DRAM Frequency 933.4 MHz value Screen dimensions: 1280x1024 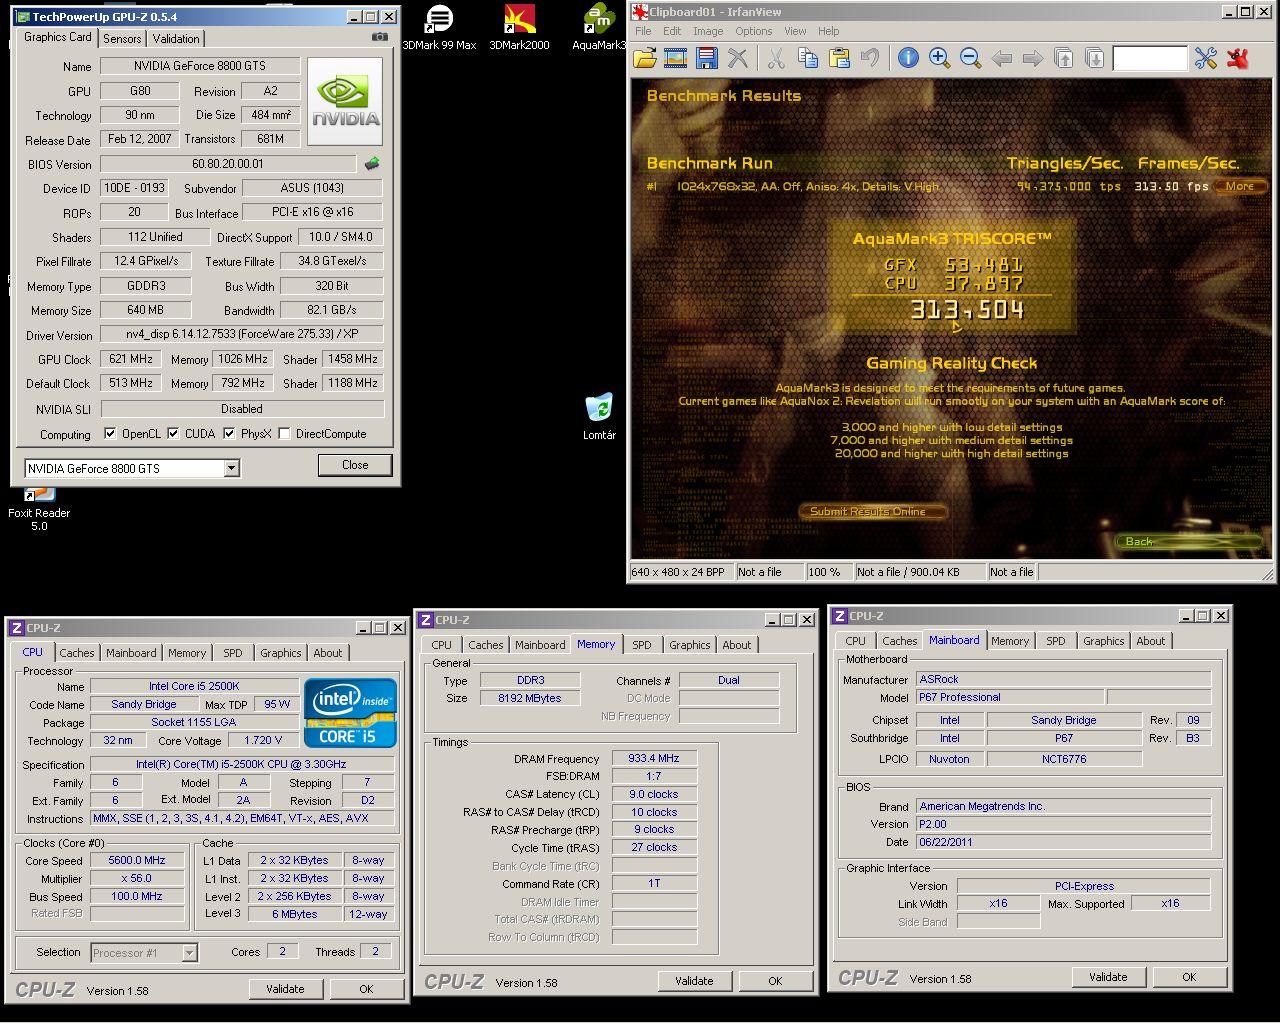[x=654, y=758]
